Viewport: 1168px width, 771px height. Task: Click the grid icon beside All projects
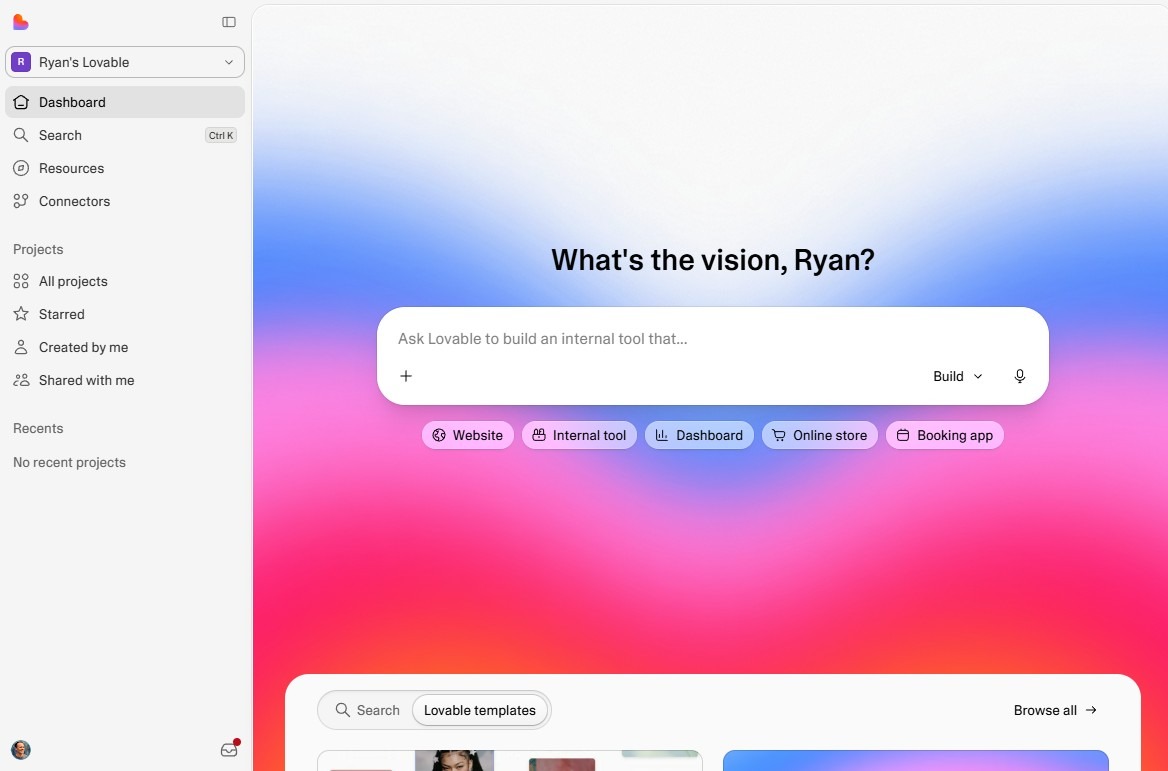click(21, 281)
